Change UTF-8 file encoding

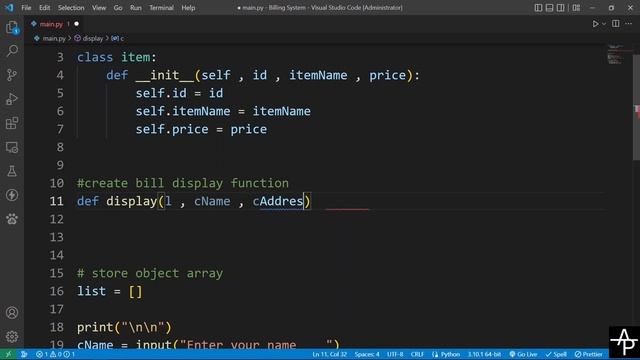tap(395, 354)
